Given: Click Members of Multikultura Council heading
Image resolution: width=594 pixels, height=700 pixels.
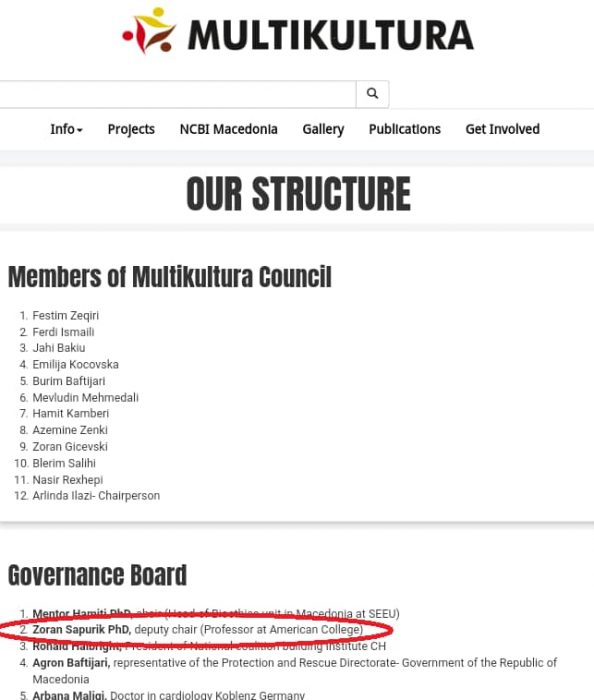Looking at the screenshot, I should [x=170, y=277].
